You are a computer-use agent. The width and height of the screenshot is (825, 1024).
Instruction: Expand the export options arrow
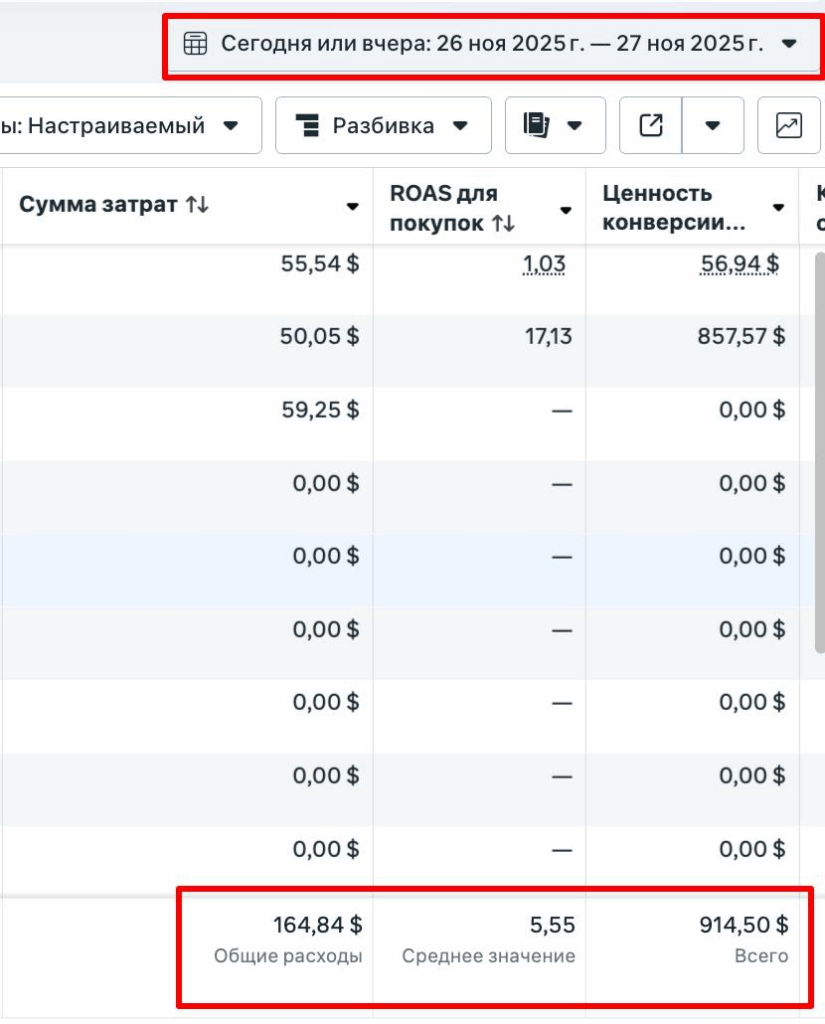click(x=713, y=125)
